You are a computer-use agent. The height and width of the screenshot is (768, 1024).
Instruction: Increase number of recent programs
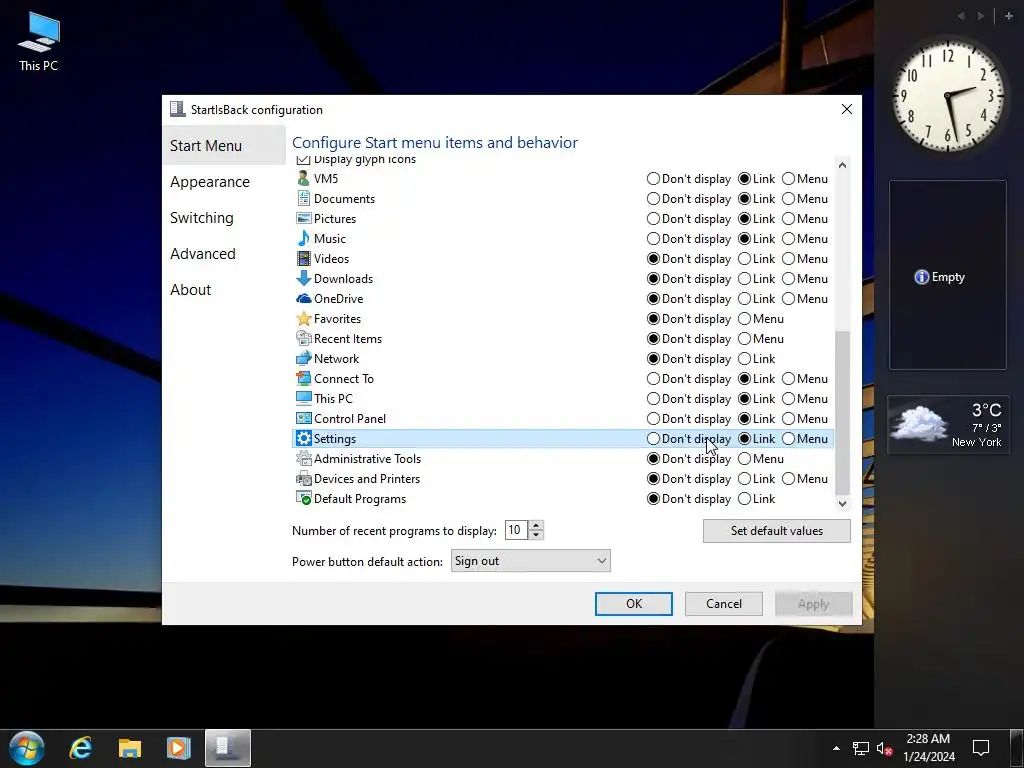pyautogui.click(x=536, y=526)
